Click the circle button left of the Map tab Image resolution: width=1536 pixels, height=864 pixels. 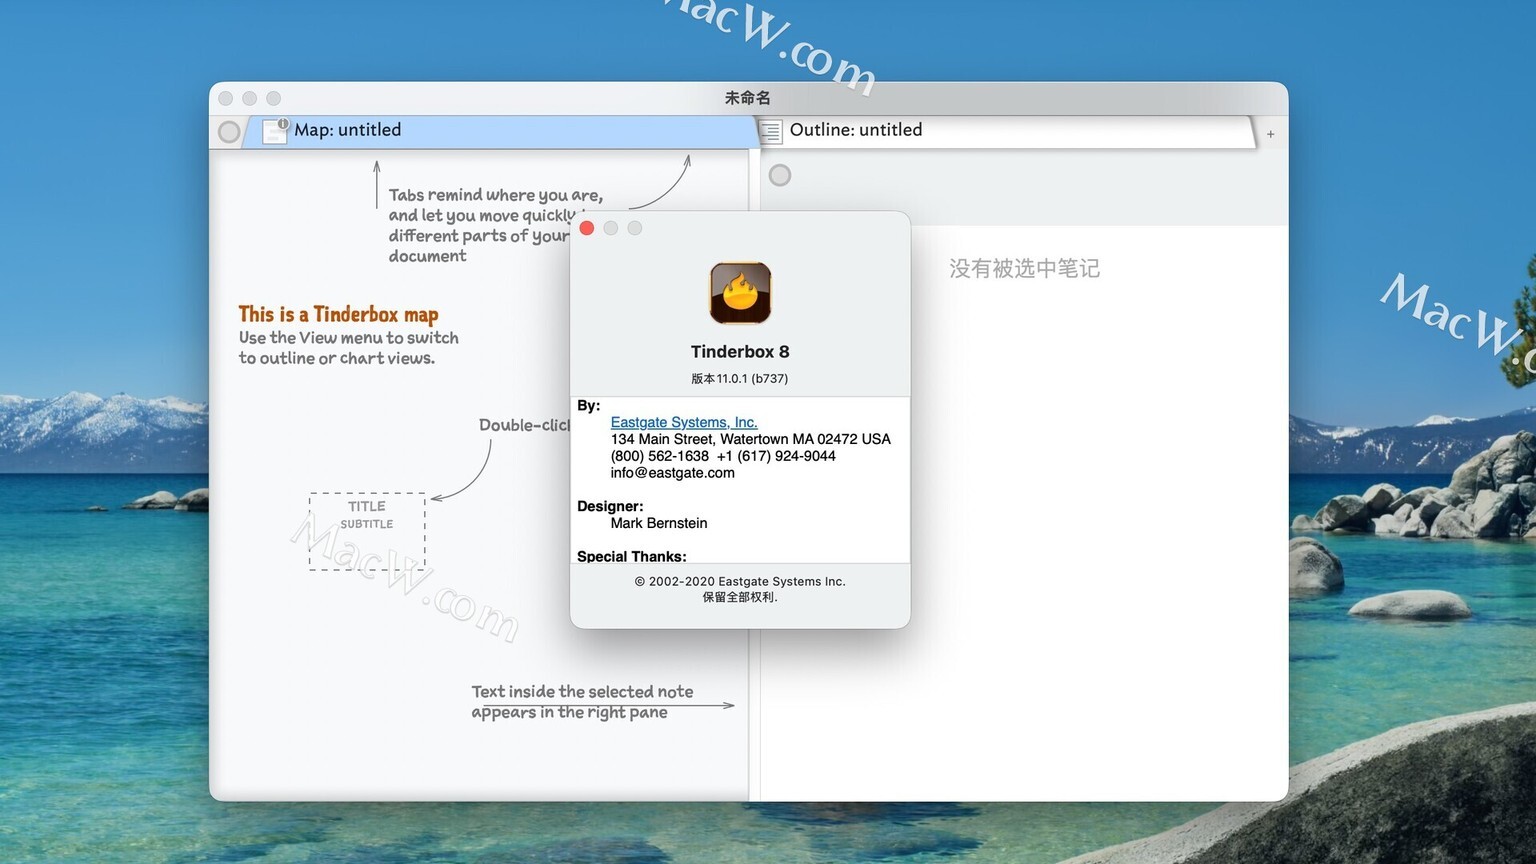pyautogui.click(x=229, y=132)
